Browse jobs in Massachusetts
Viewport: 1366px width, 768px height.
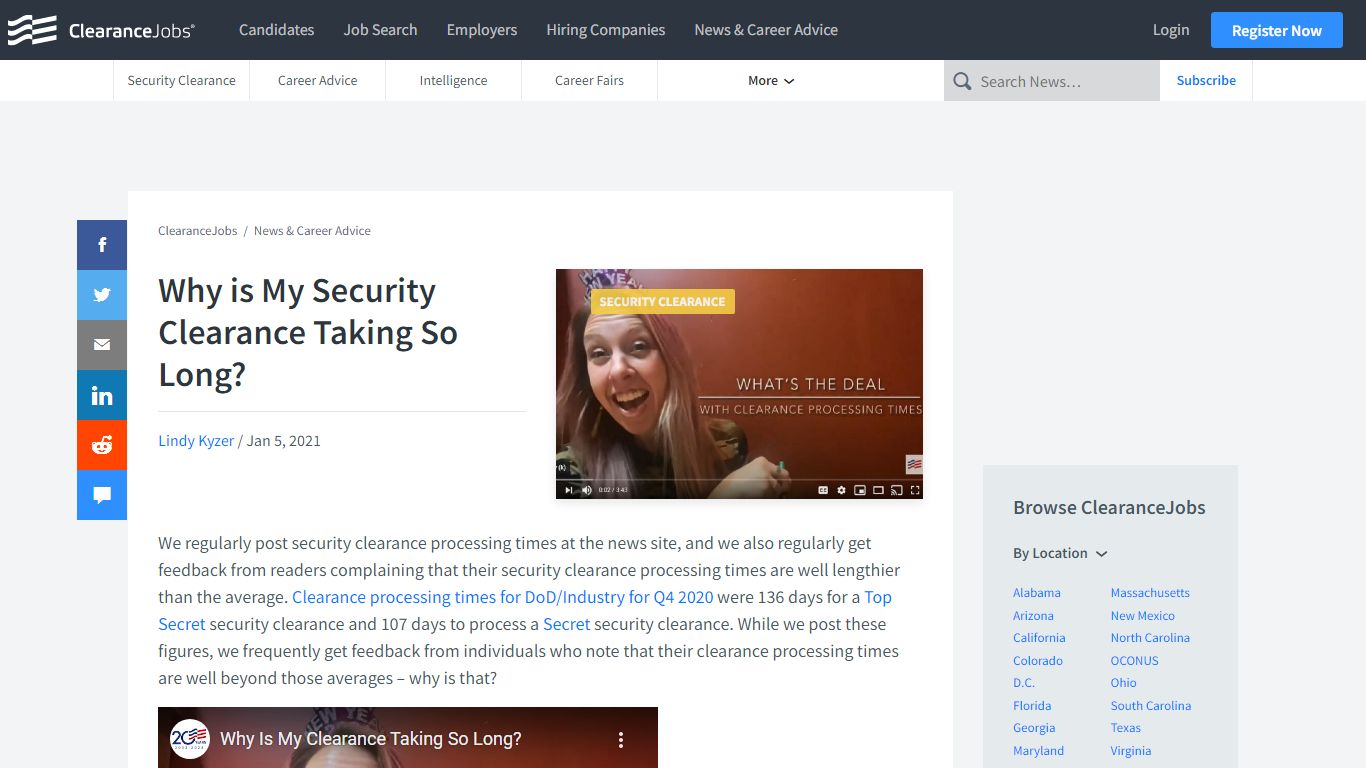[x=1150, y=593]
